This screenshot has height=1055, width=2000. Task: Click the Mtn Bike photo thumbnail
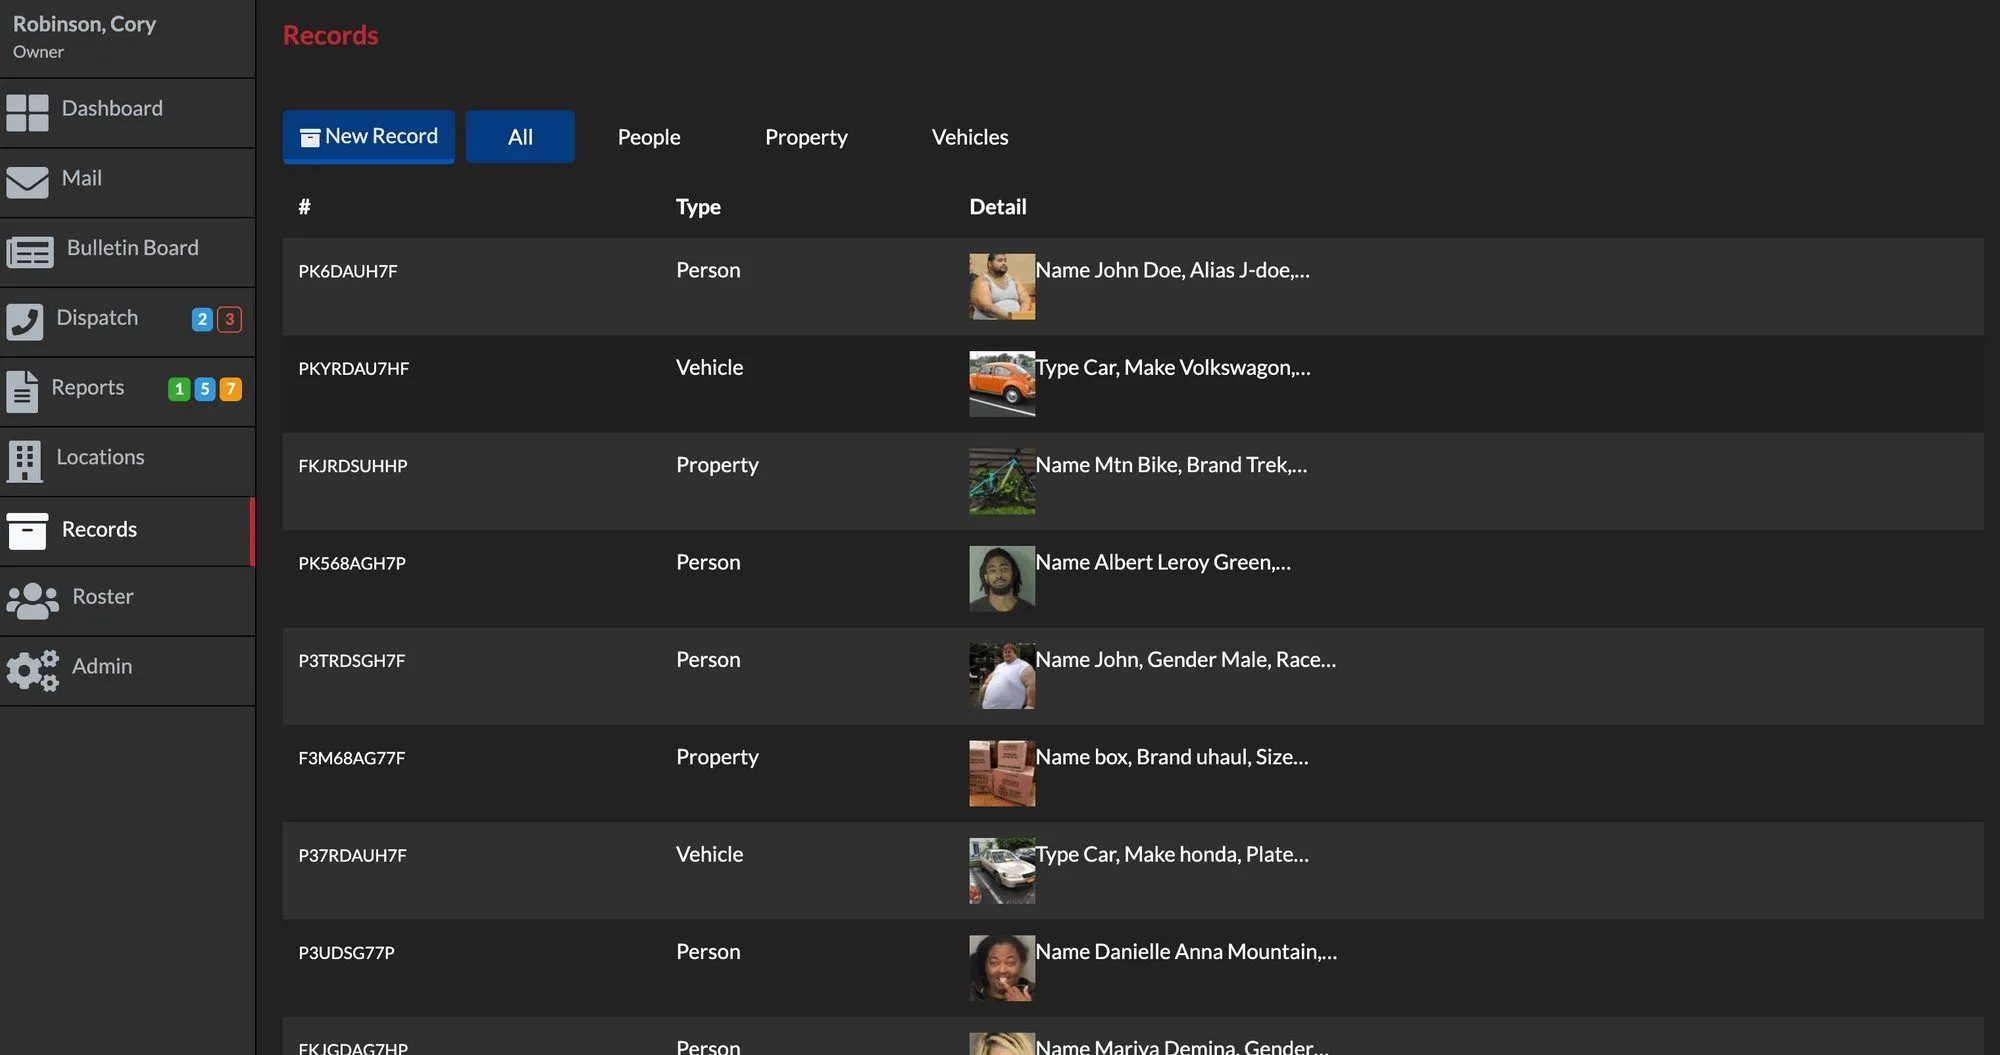tap(1001, 481)
